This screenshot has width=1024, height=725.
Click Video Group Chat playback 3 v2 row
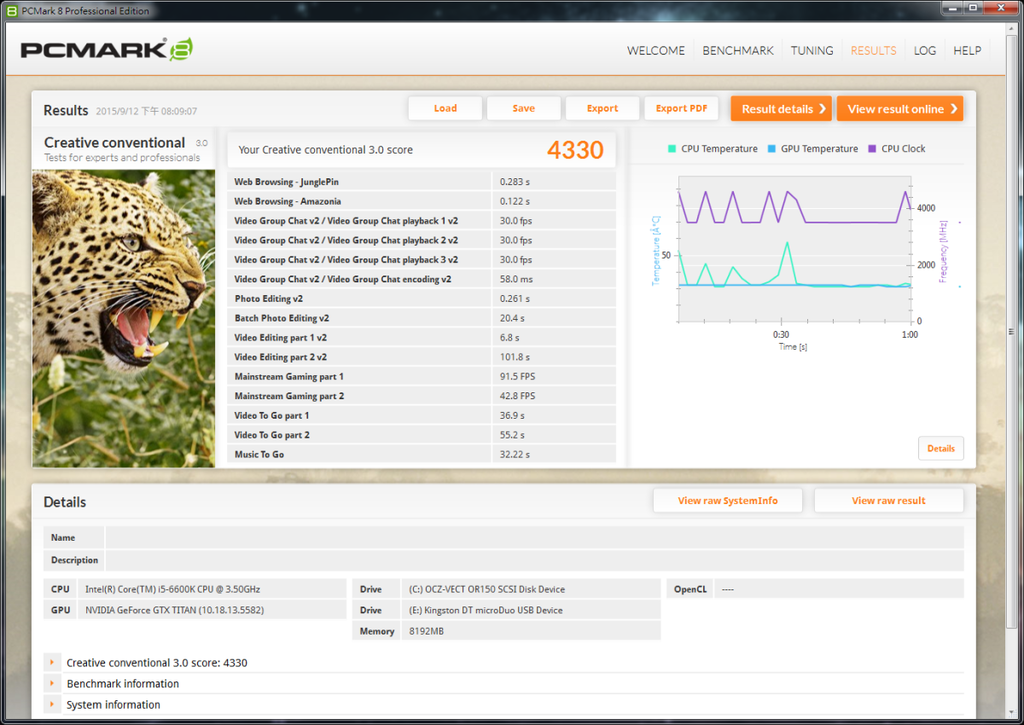coord(421,259)
